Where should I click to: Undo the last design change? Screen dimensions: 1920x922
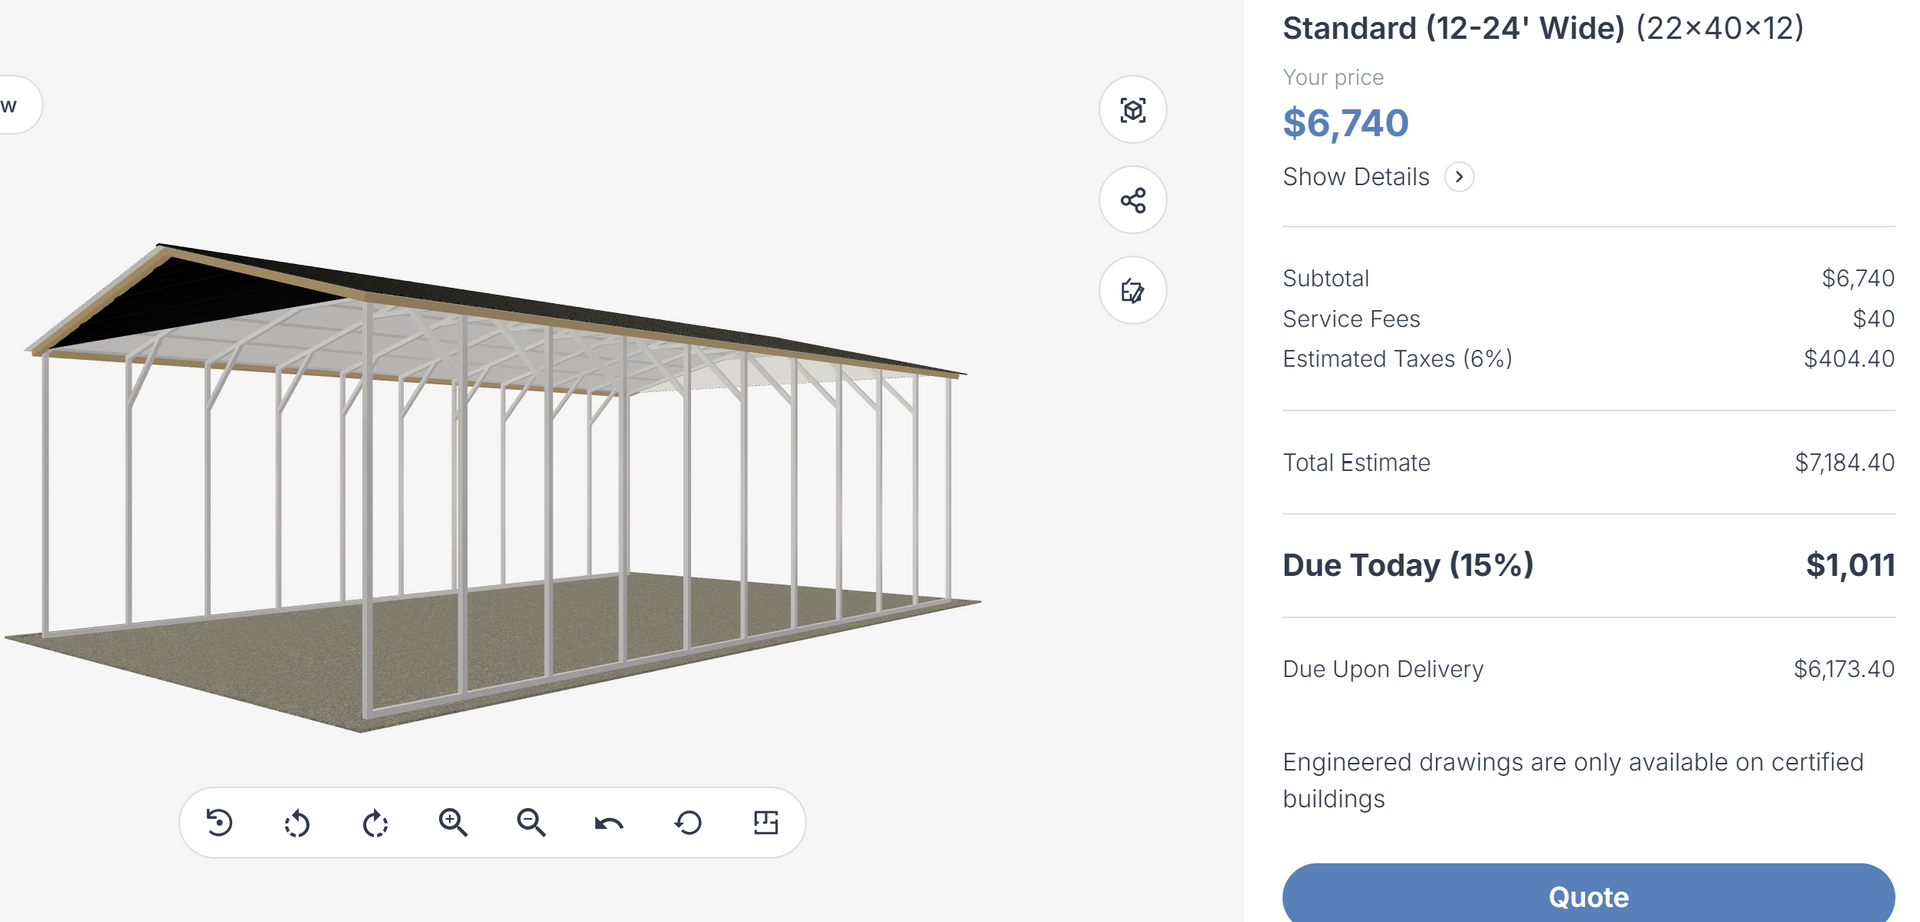(609, 823)
